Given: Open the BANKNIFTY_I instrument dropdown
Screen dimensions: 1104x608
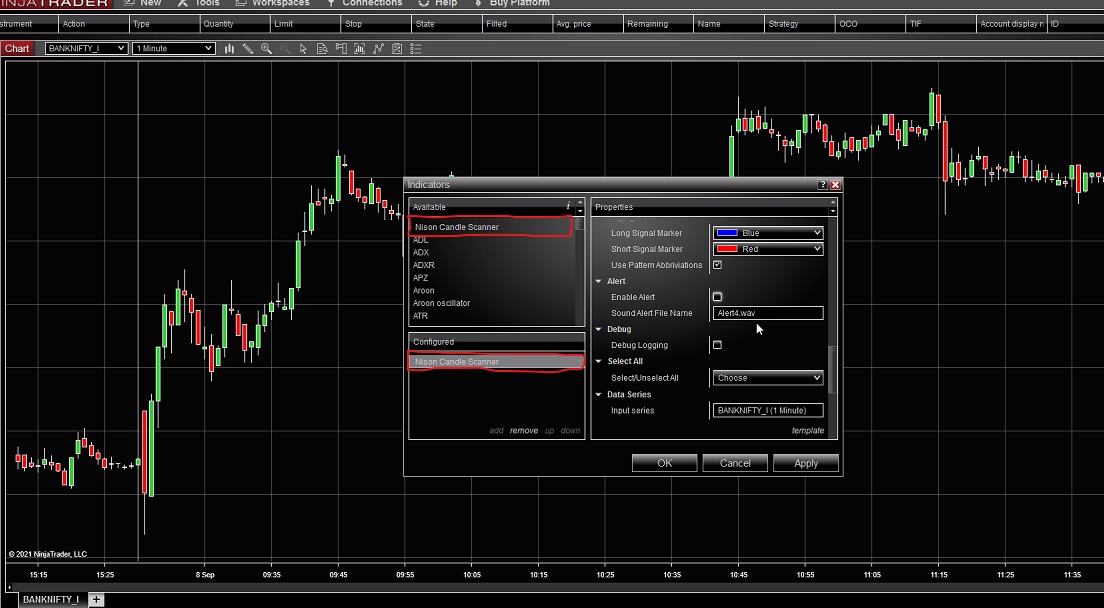Looking at the screenshot, I should (86, 49).
